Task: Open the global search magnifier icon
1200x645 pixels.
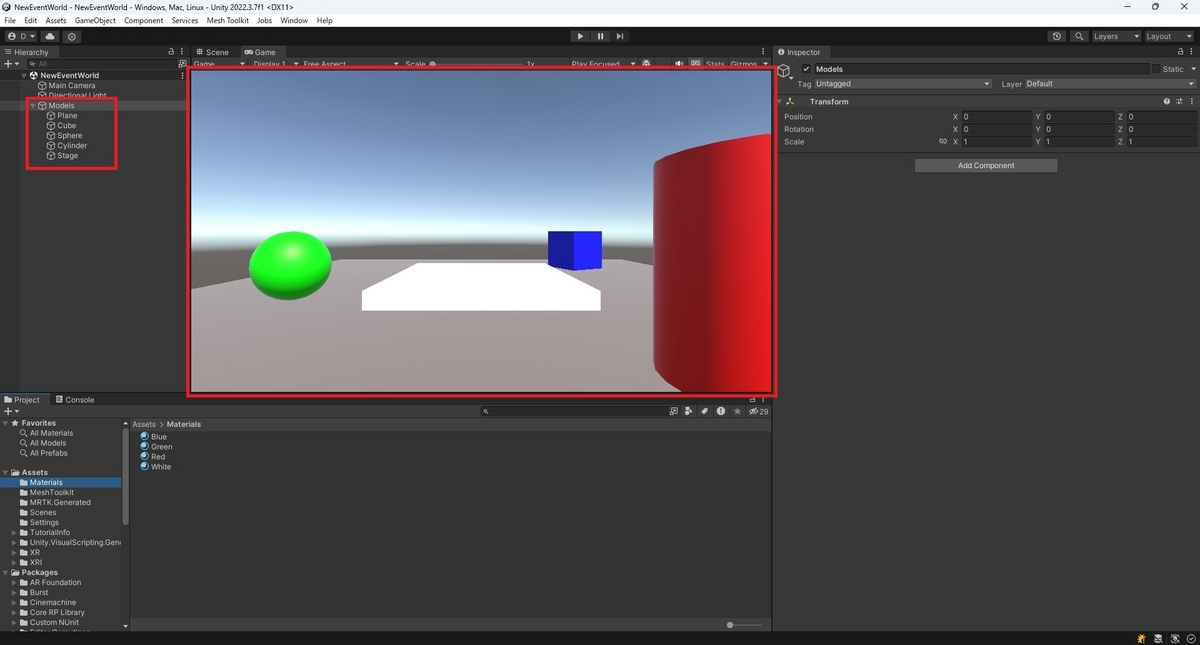Action: 1079,36
